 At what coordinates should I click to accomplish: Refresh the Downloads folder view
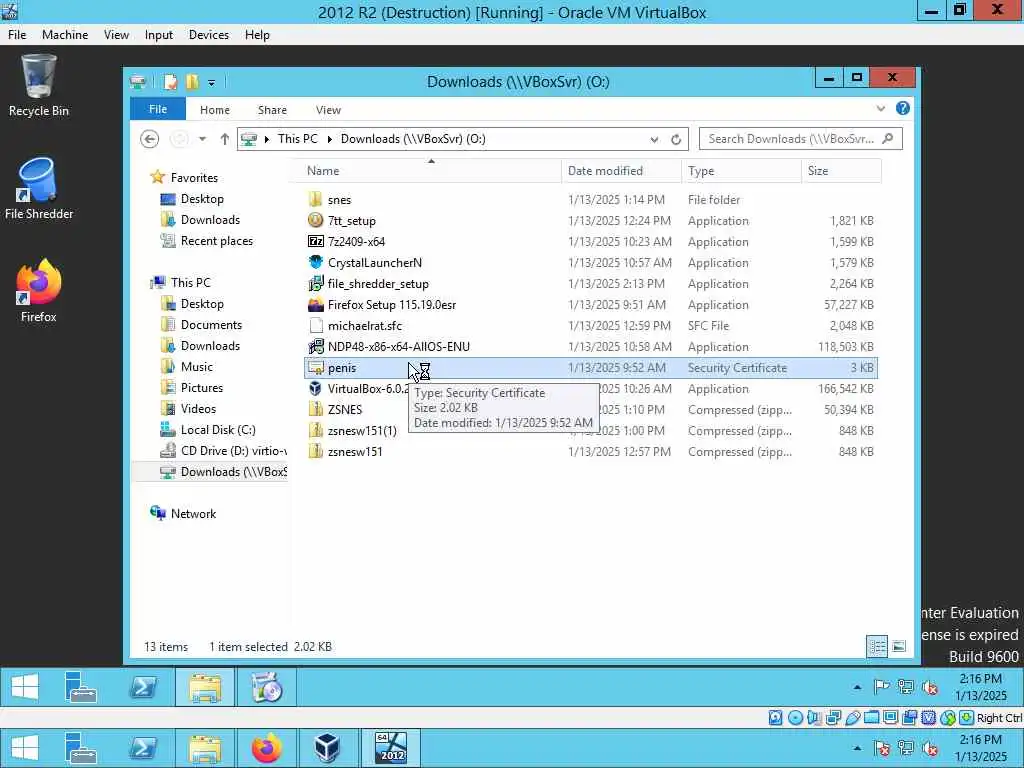click(x=676, y=139)
